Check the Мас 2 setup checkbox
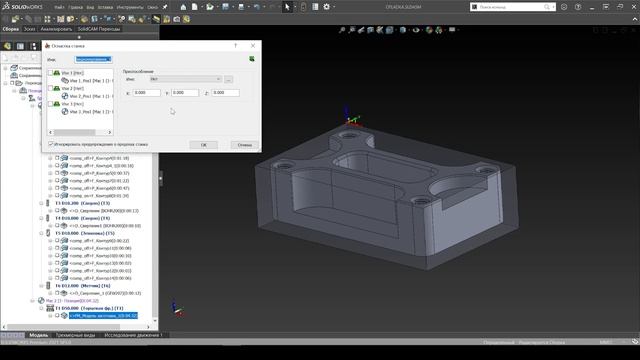 pos(51,88)
